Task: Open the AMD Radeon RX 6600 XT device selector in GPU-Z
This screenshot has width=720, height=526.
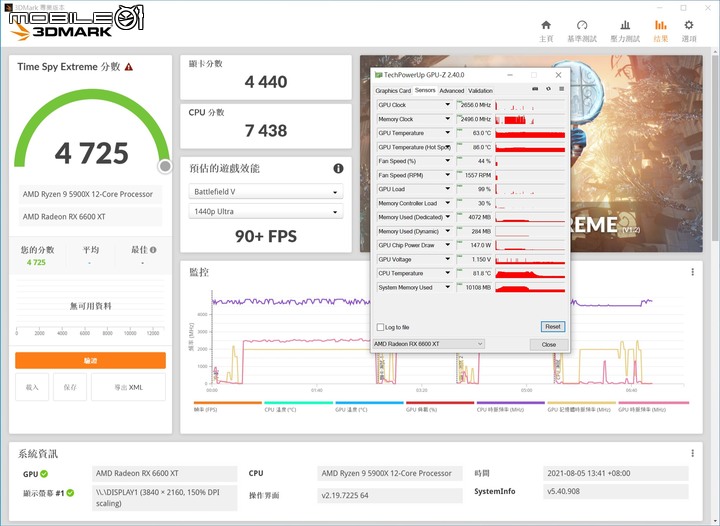Action: click(x=428, y=344)
